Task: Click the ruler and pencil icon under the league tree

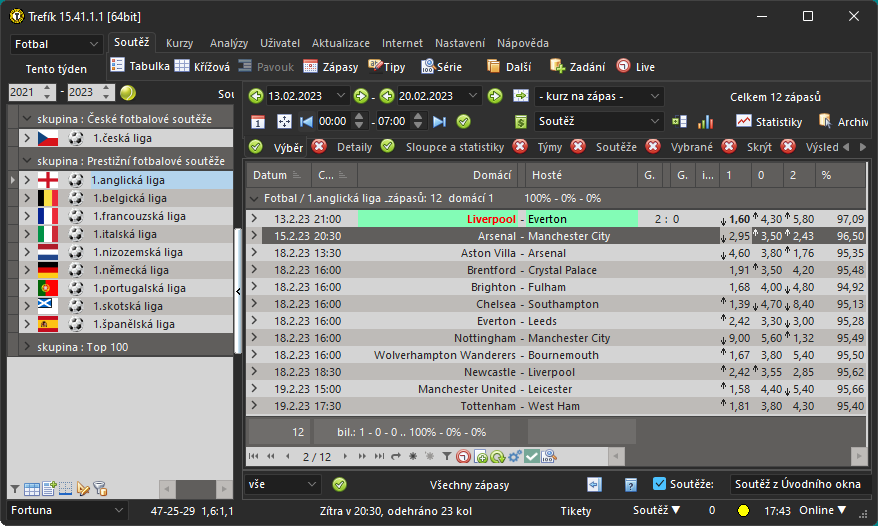Action: pos(83,489)
